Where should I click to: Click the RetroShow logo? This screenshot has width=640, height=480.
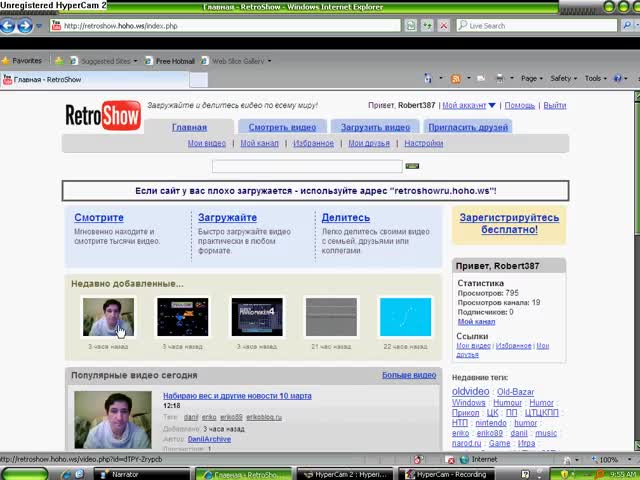point(102,116)
